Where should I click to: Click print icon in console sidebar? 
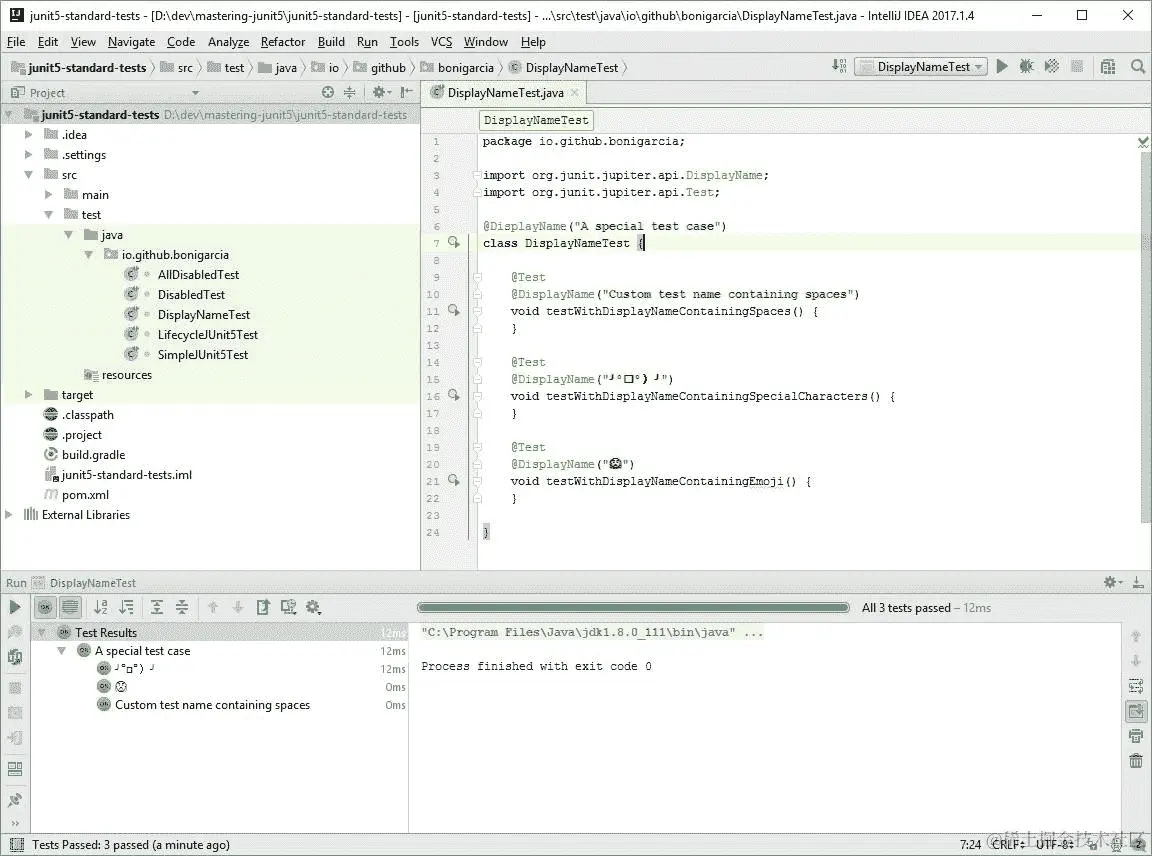tap(1136, 735)
